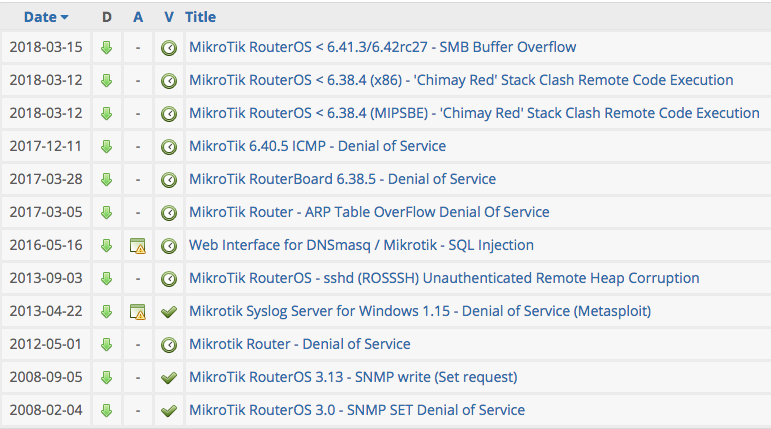The height and width of the screenshot is (429, 771).
Task: Click the vulnerable app icon for Syslog Server
Action: pyautogui.click(x=138, y=311)
